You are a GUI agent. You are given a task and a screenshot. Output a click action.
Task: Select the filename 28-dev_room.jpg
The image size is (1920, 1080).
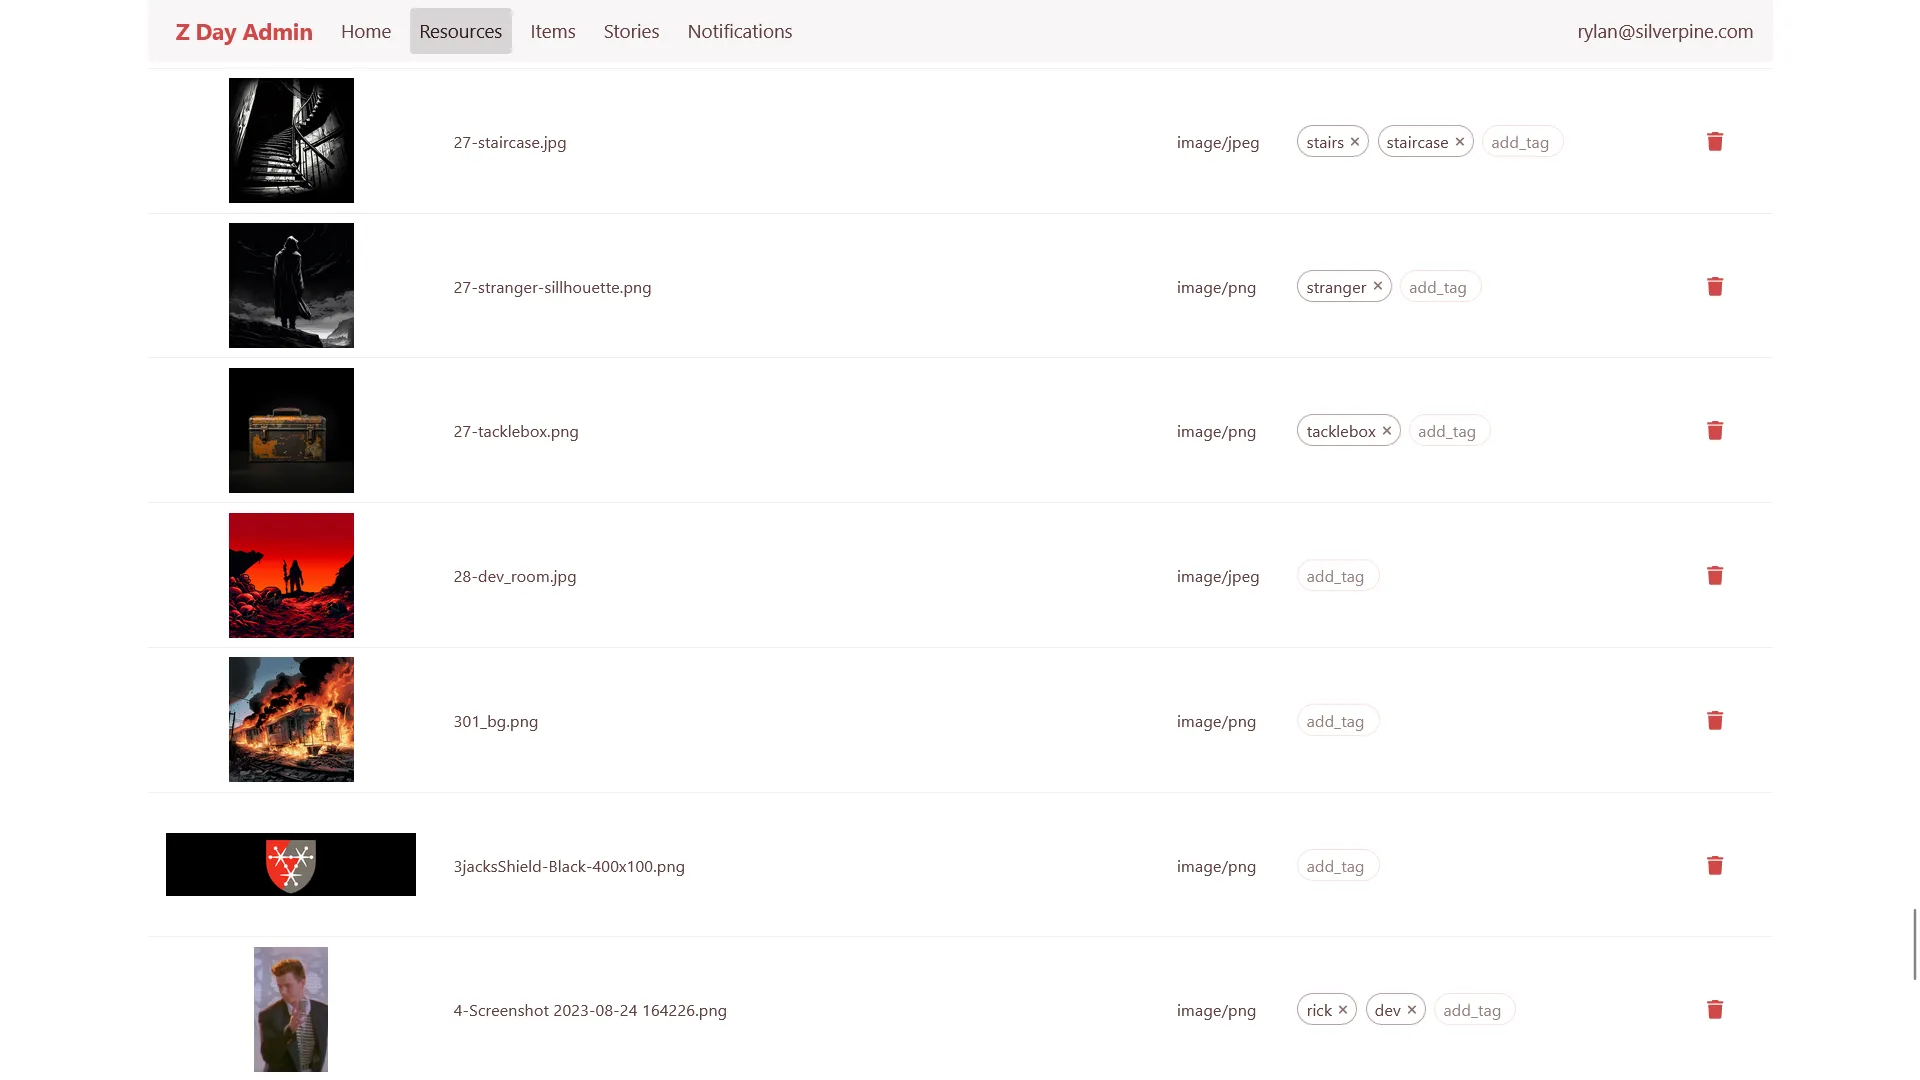[x=515, y=576]
